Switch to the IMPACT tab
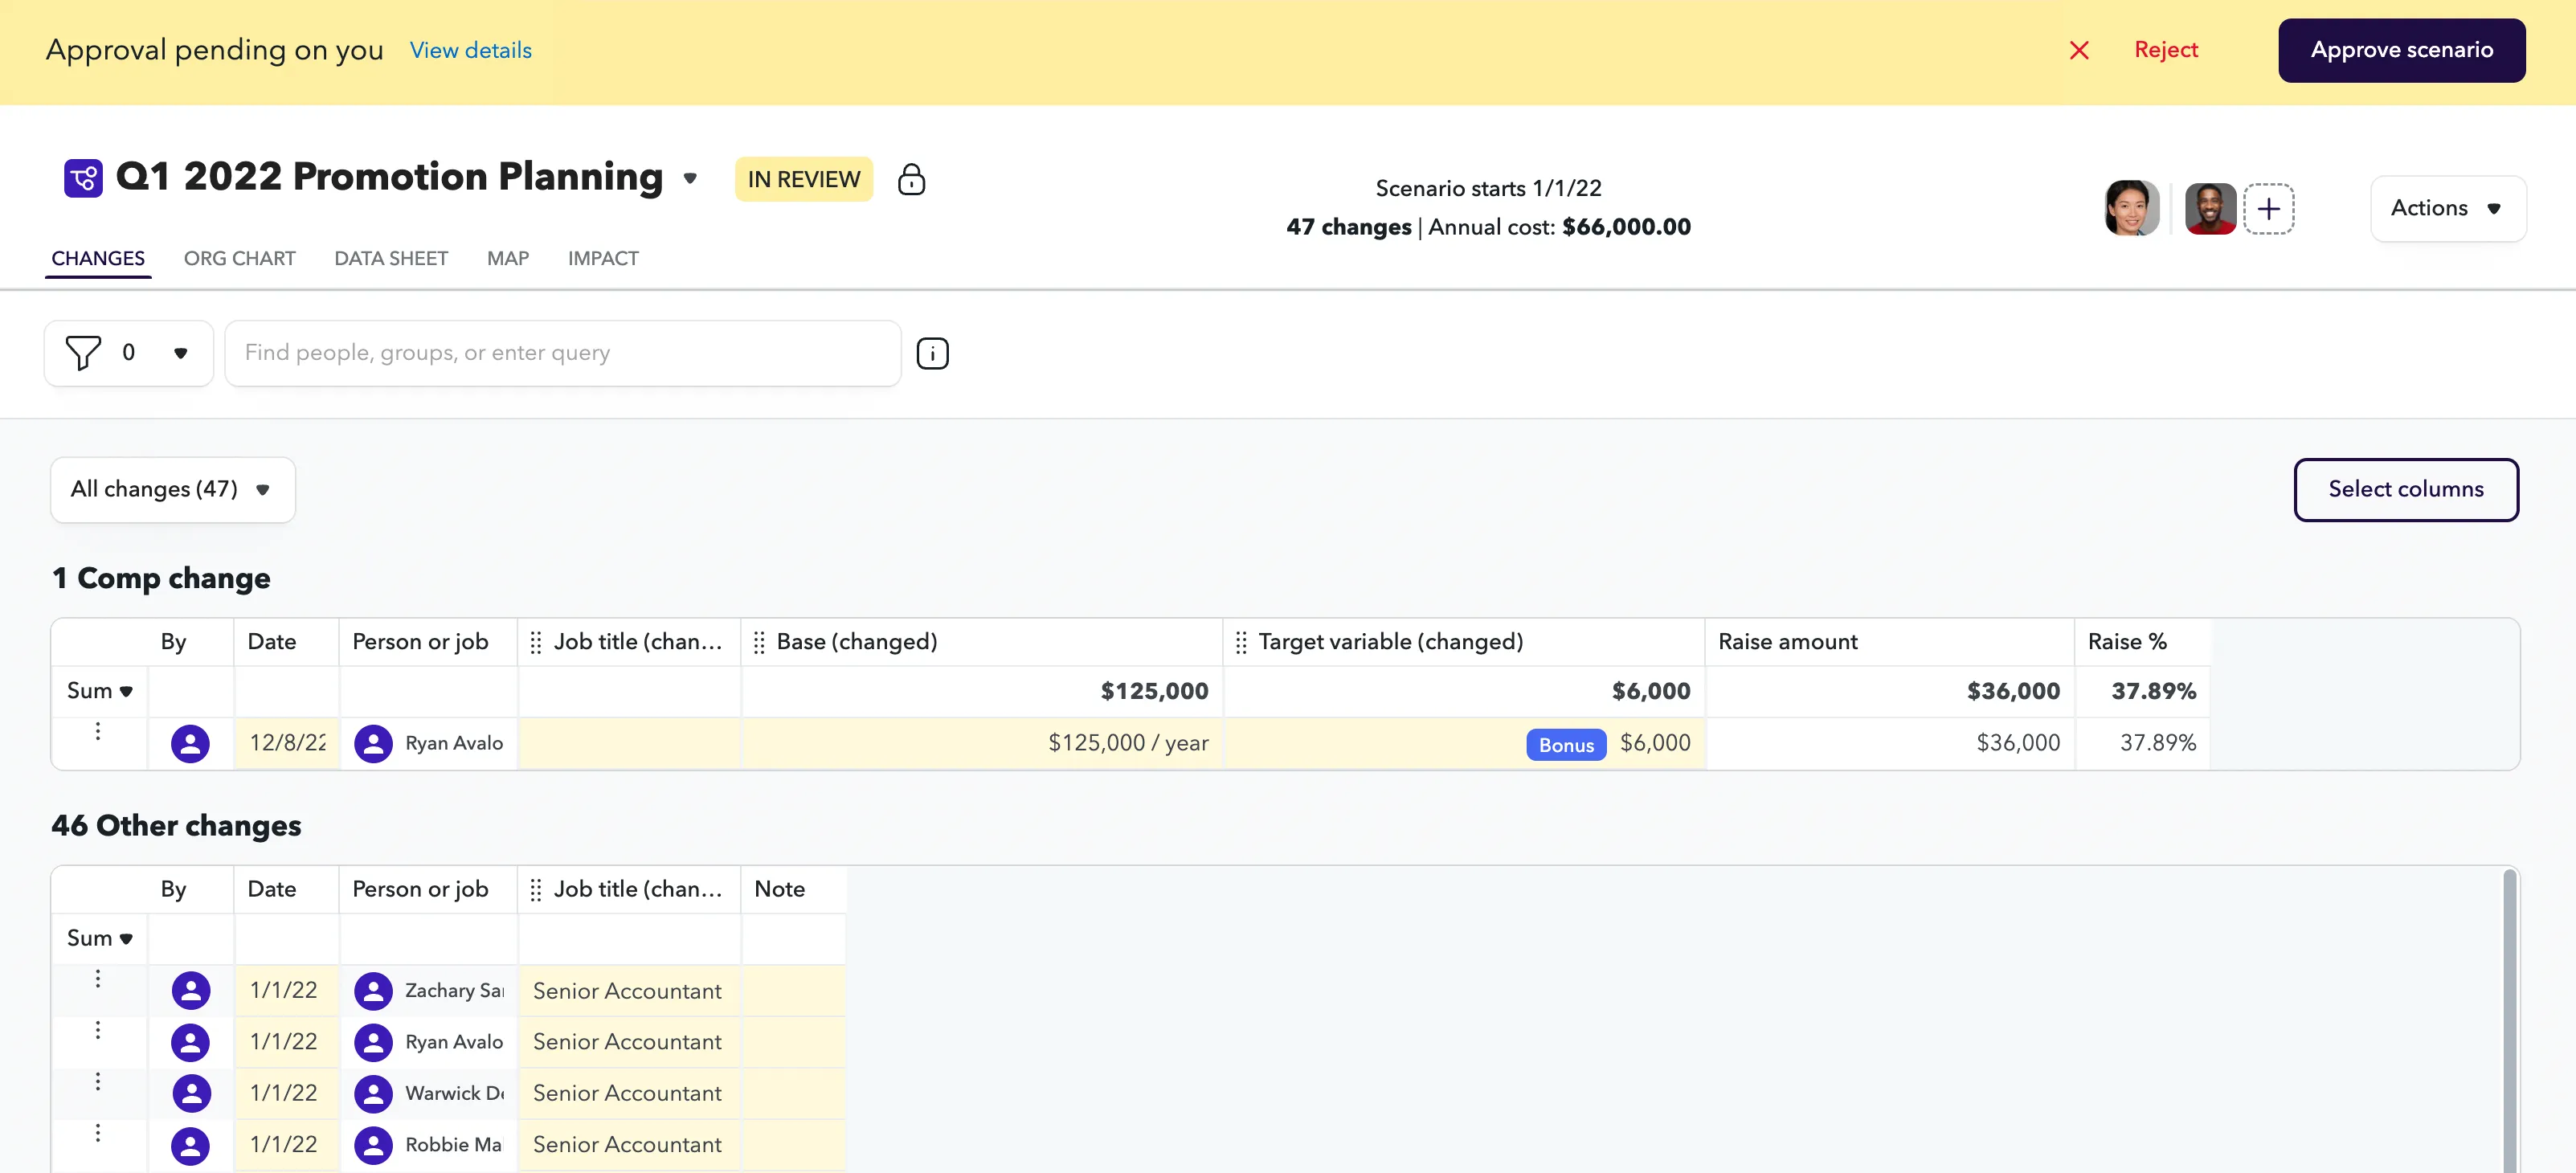This screenshot has height=1173, width=2576. [603, 258]
